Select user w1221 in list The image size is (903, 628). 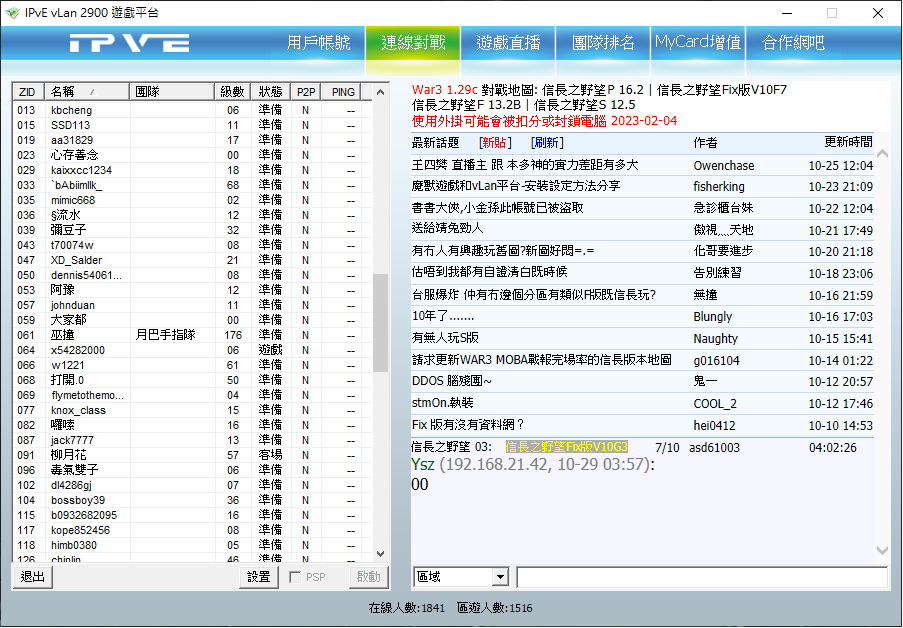tap(67, 365)
